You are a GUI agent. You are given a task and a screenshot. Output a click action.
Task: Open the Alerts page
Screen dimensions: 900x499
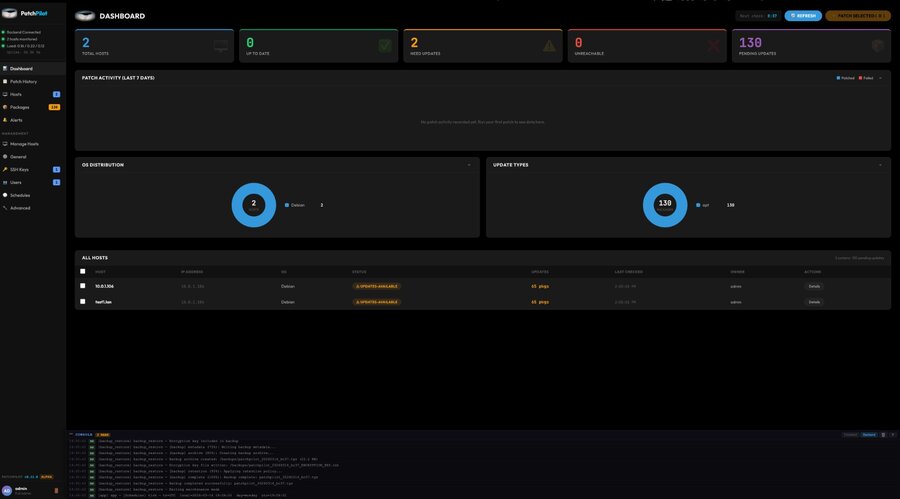pyautogui.click(x=33, y=120)
